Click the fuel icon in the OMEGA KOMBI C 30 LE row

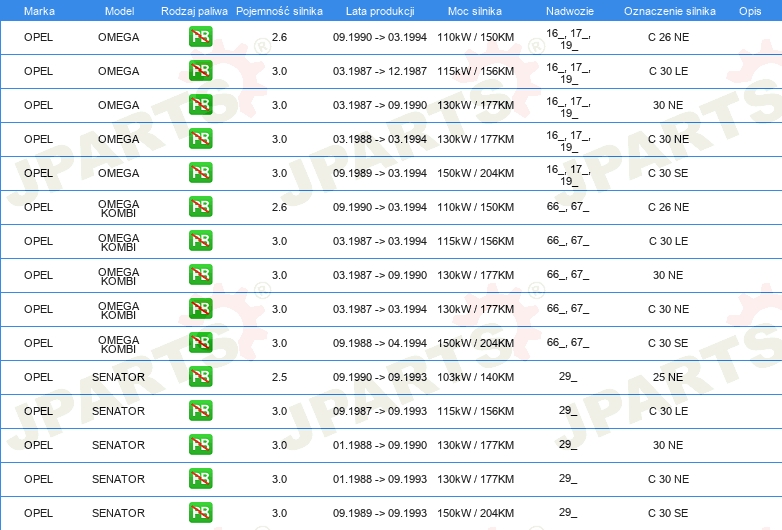pos(200,241)
